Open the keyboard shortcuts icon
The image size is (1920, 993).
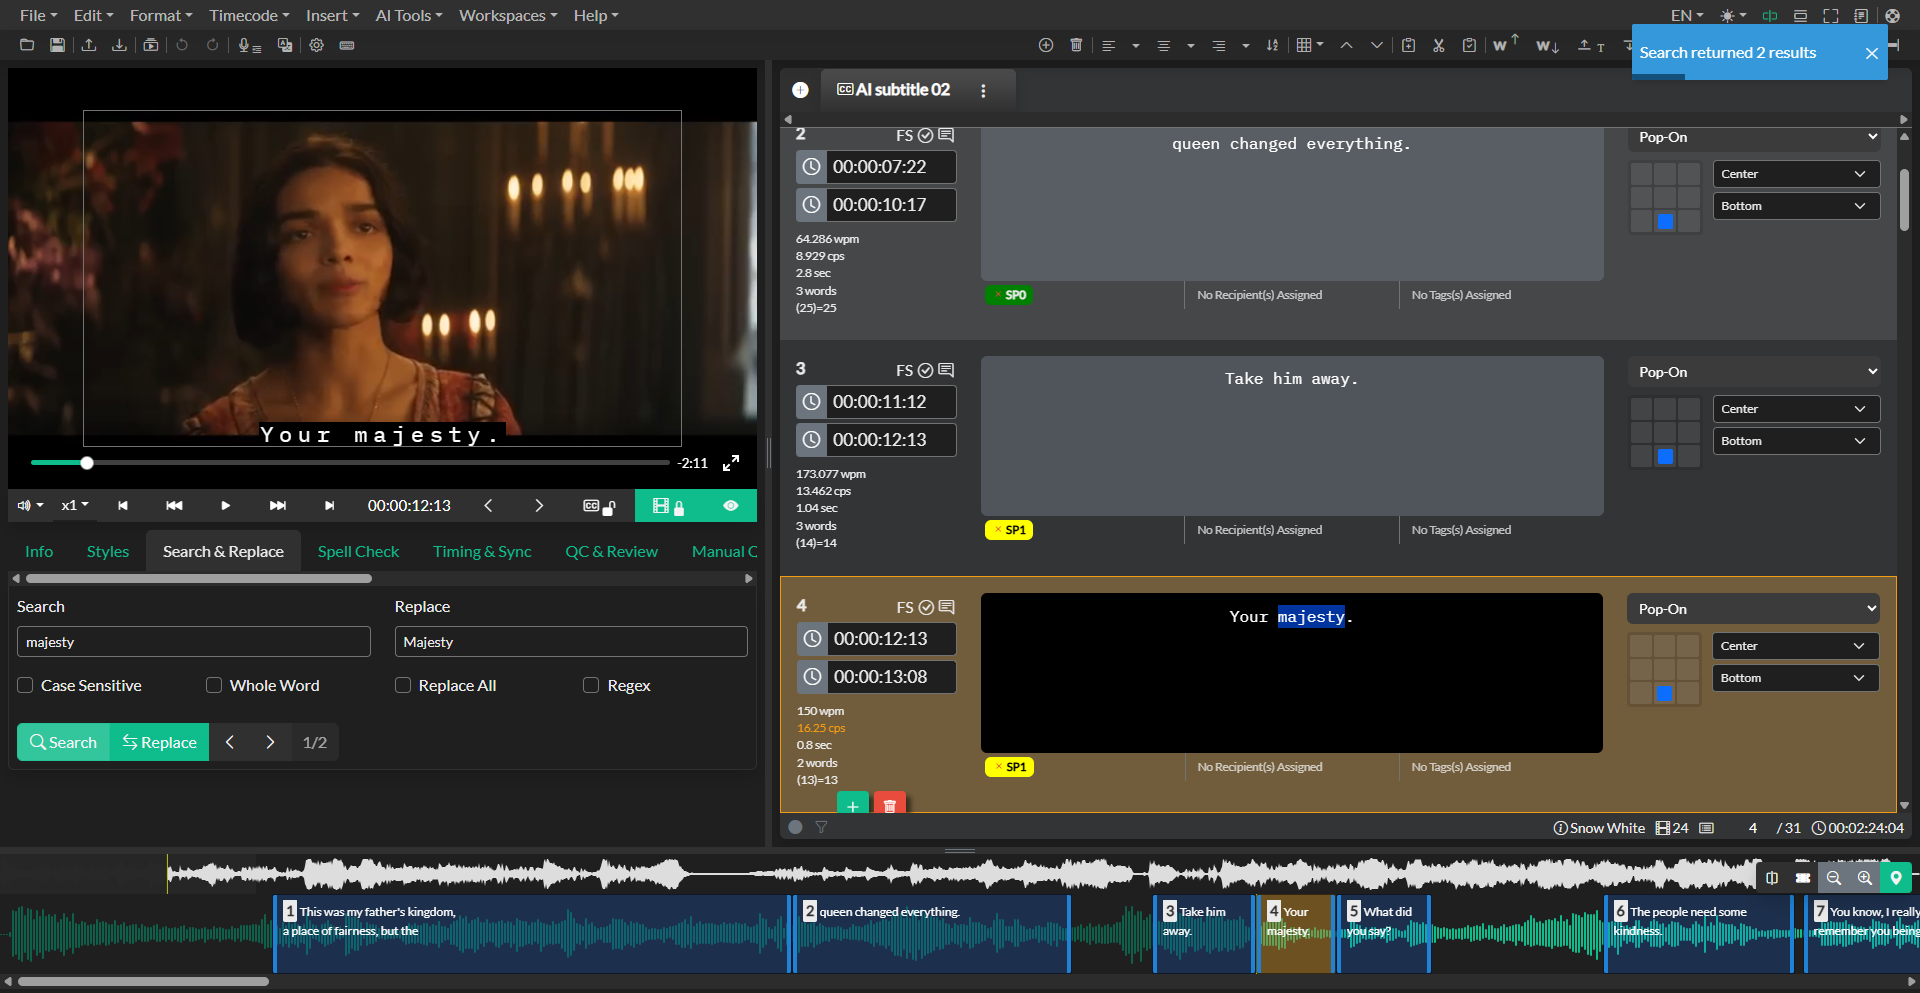click(347, 45)
